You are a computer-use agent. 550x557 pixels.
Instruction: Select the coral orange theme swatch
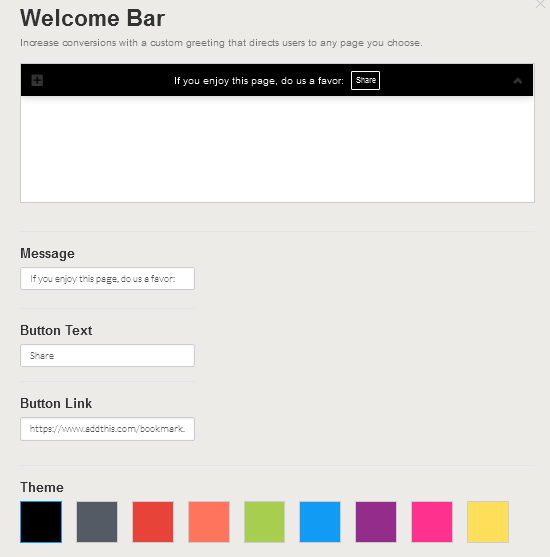[x=209, y=522]
